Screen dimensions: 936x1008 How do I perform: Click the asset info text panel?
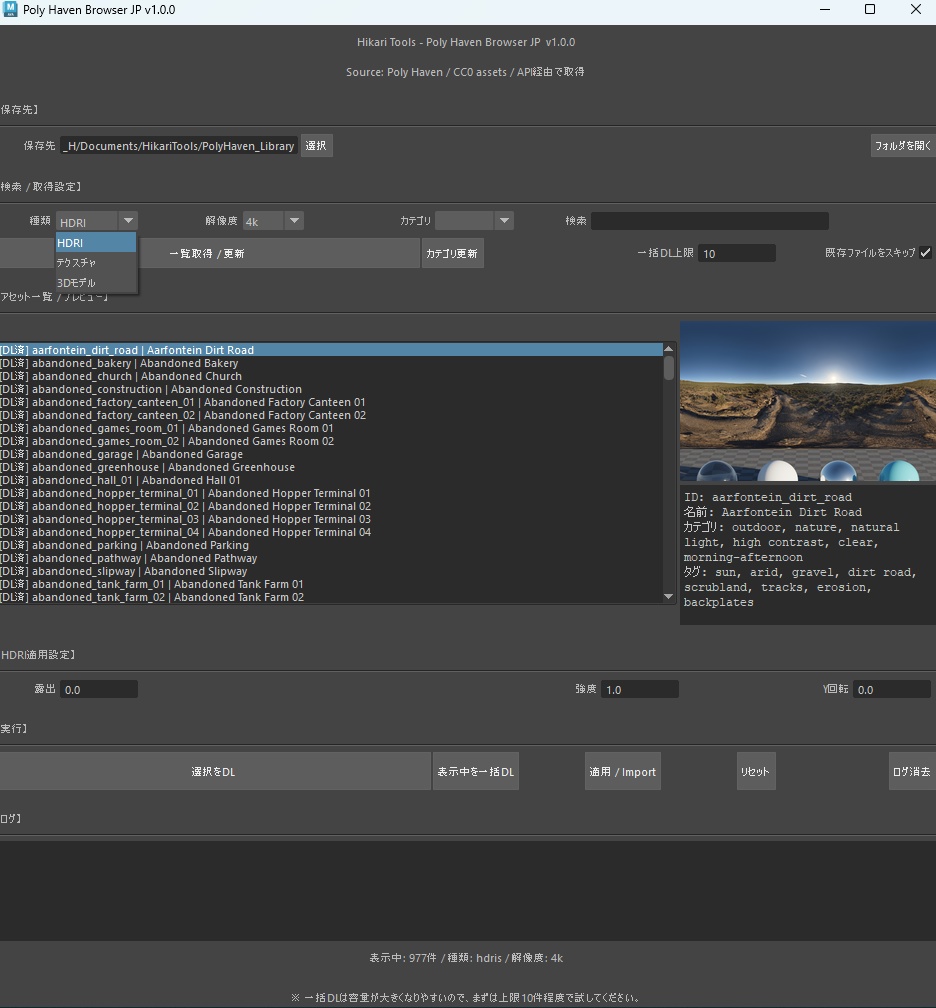pos(808,555)
